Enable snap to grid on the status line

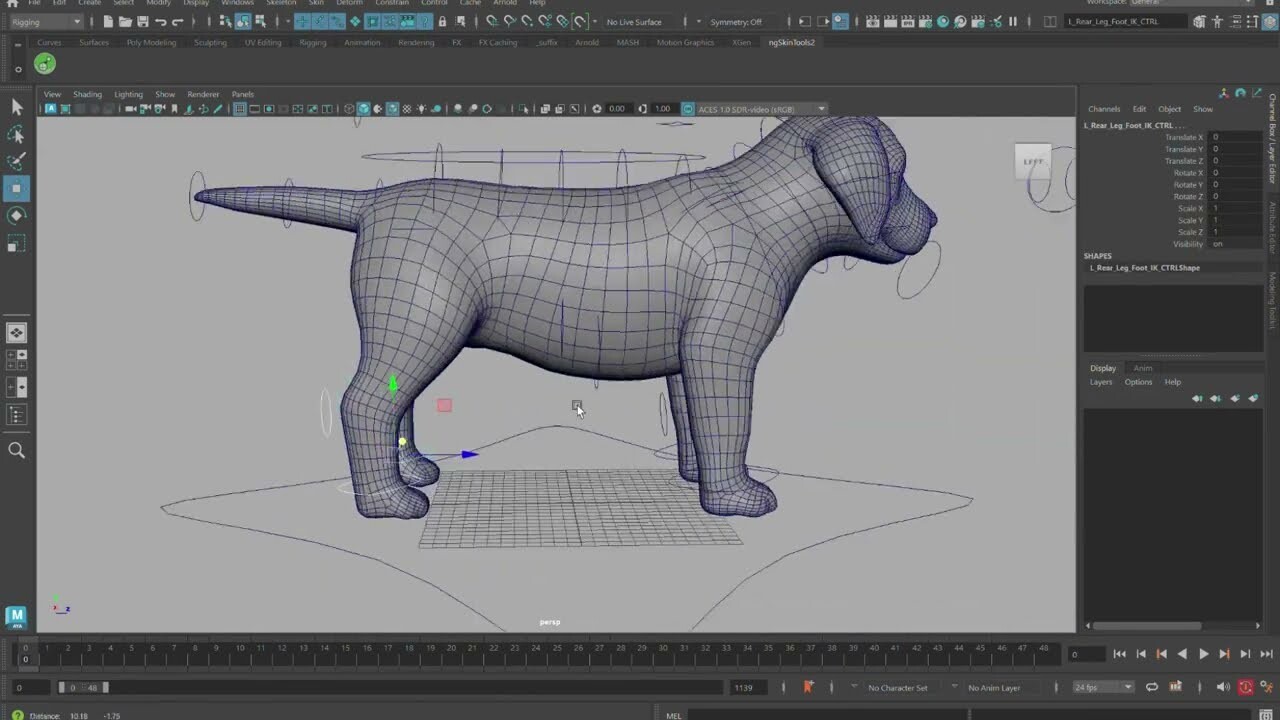coord(491,21)
